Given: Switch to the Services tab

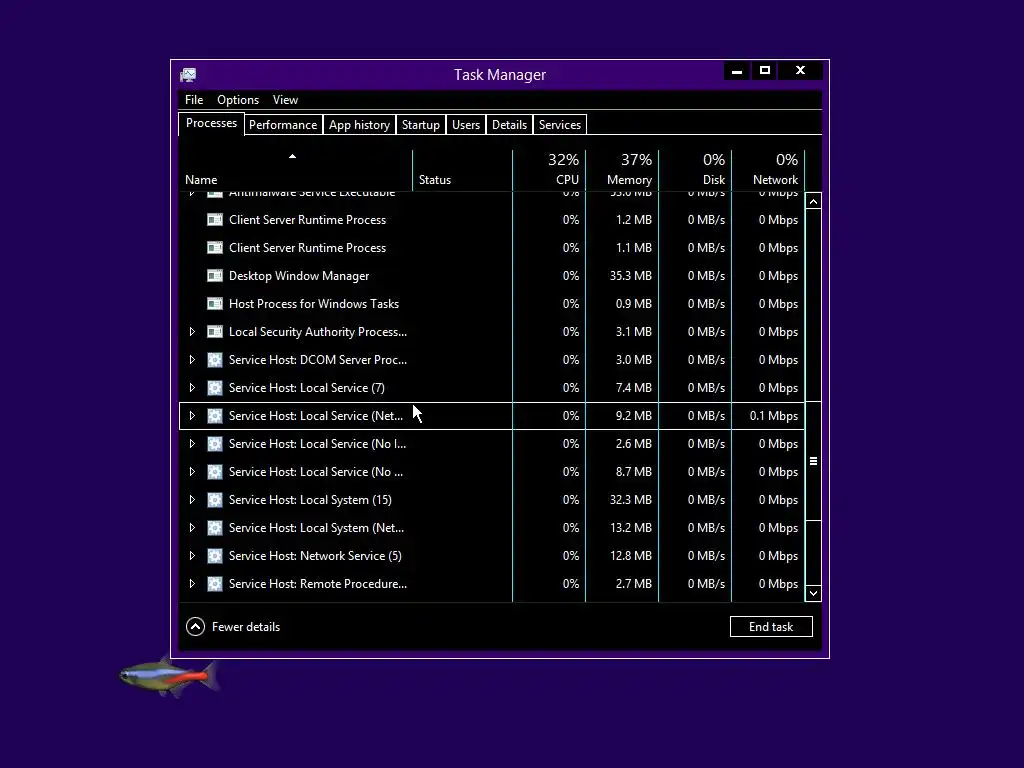Looking at the screenshot, I should pos(560,125).
